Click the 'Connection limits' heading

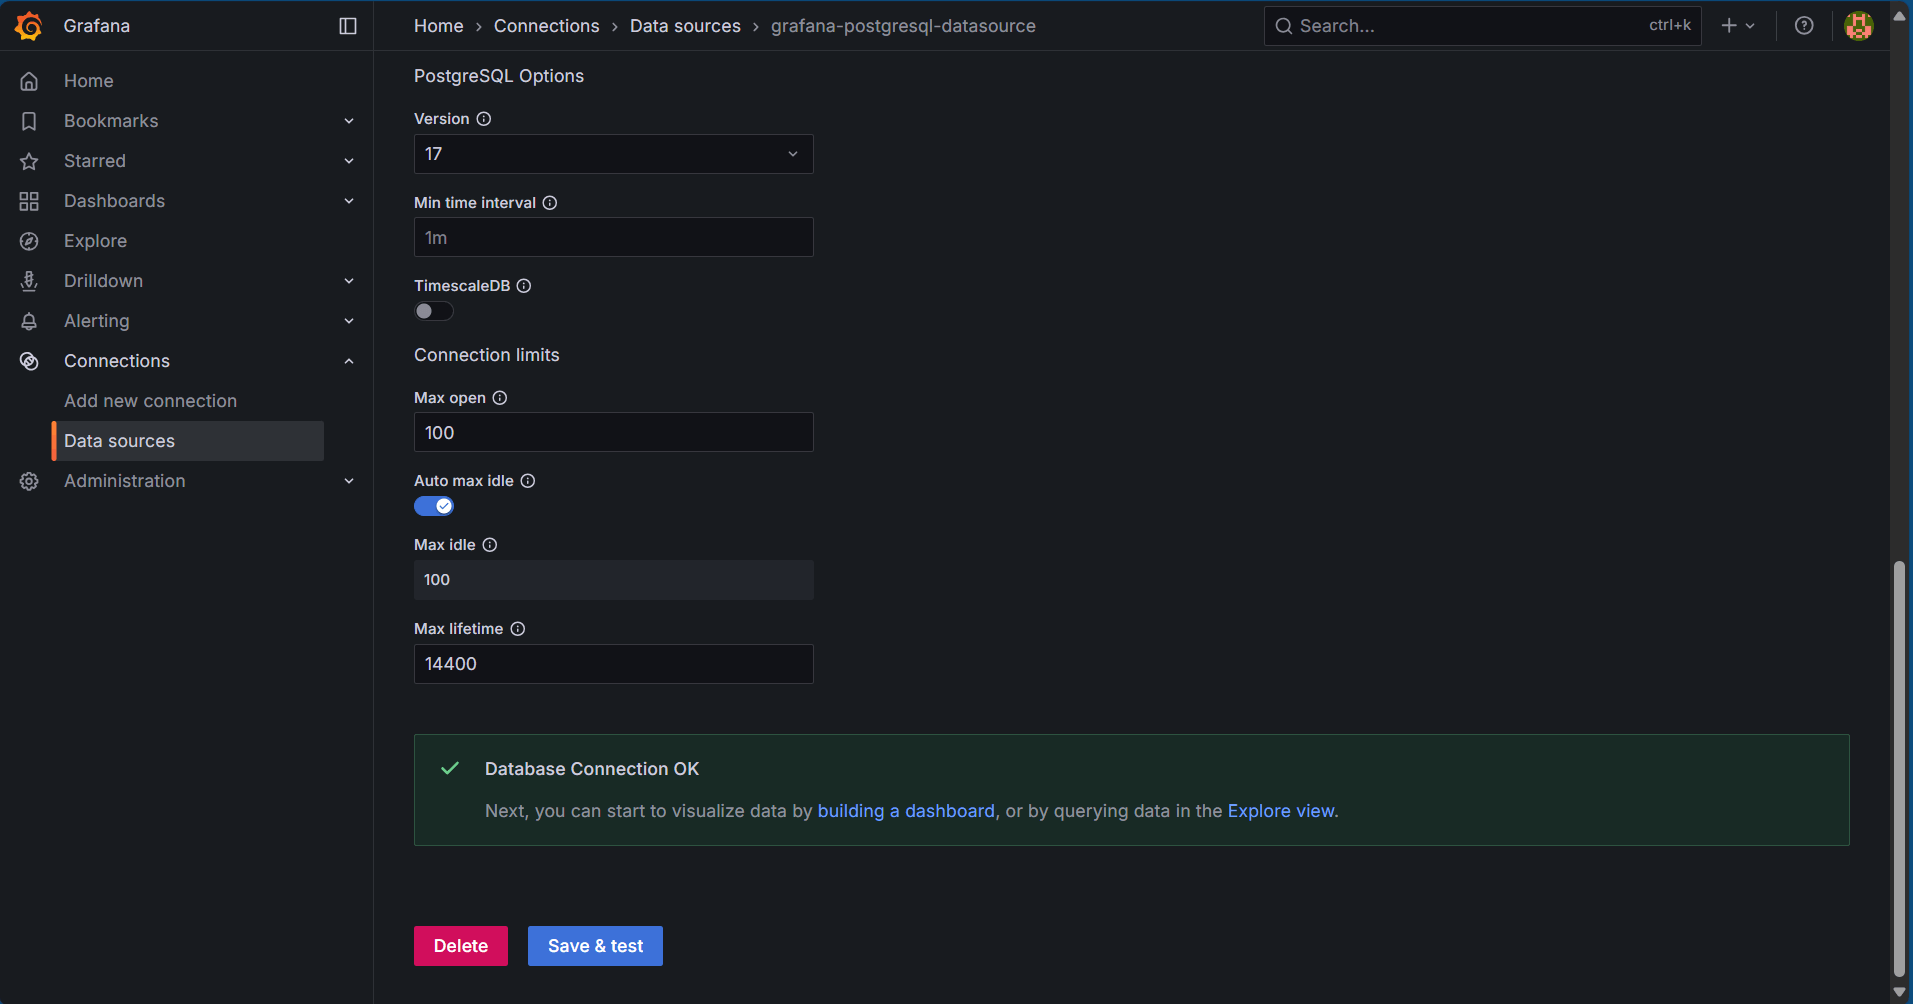pyautogui.click(x=487, y=355)
